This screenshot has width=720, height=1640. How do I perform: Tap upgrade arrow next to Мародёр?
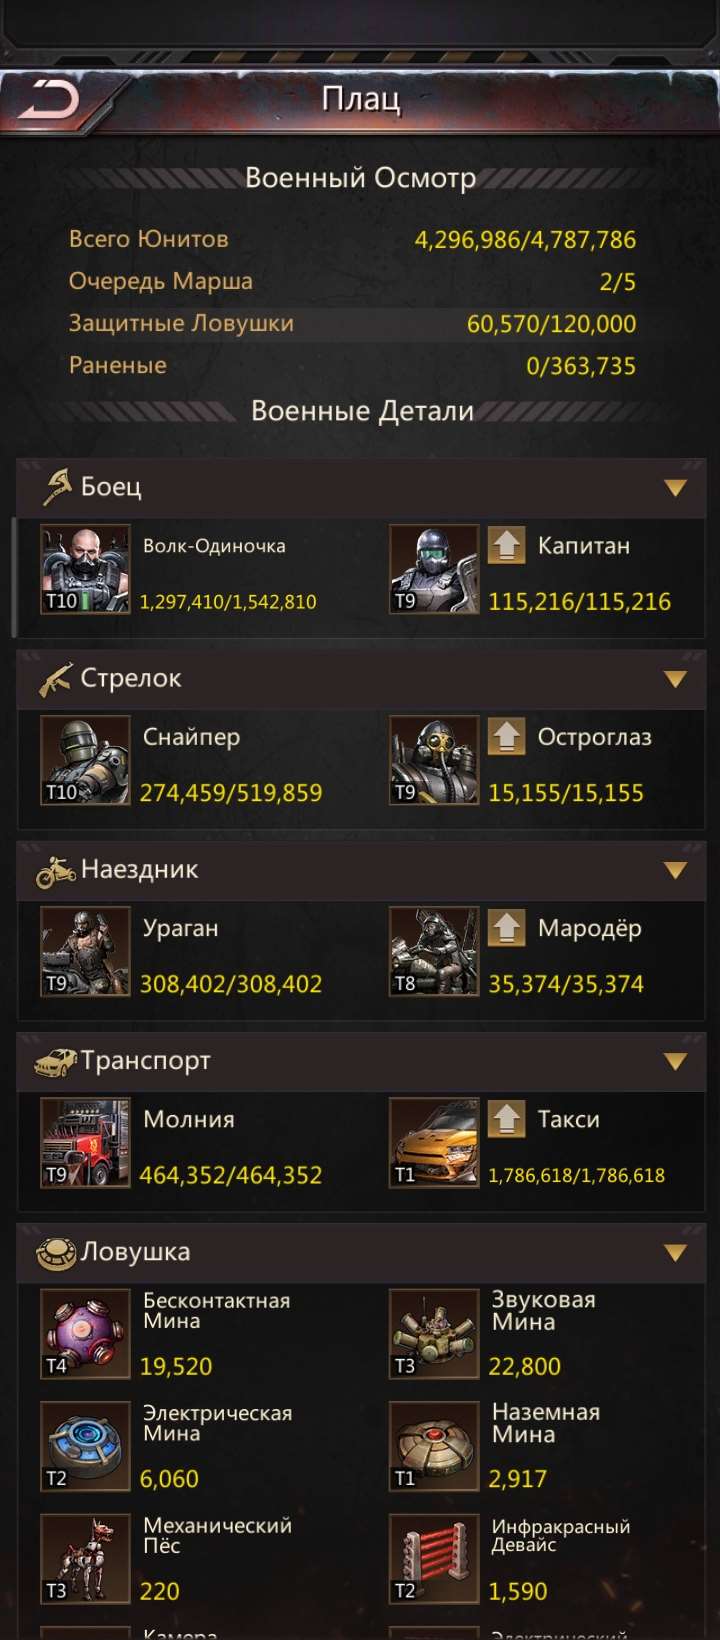point(506,927)
